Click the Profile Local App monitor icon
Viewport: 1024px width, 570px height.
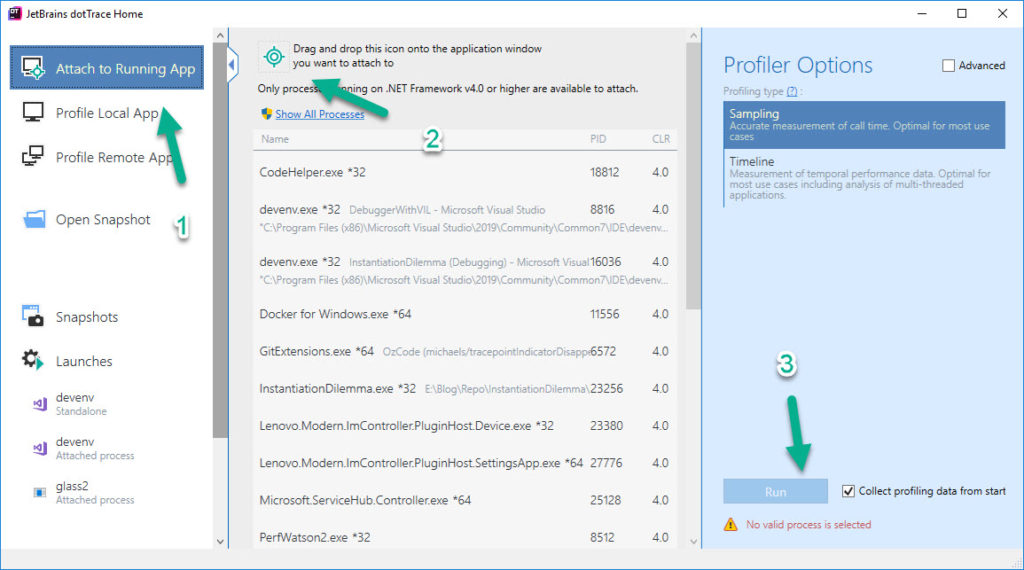coord(33,112)
